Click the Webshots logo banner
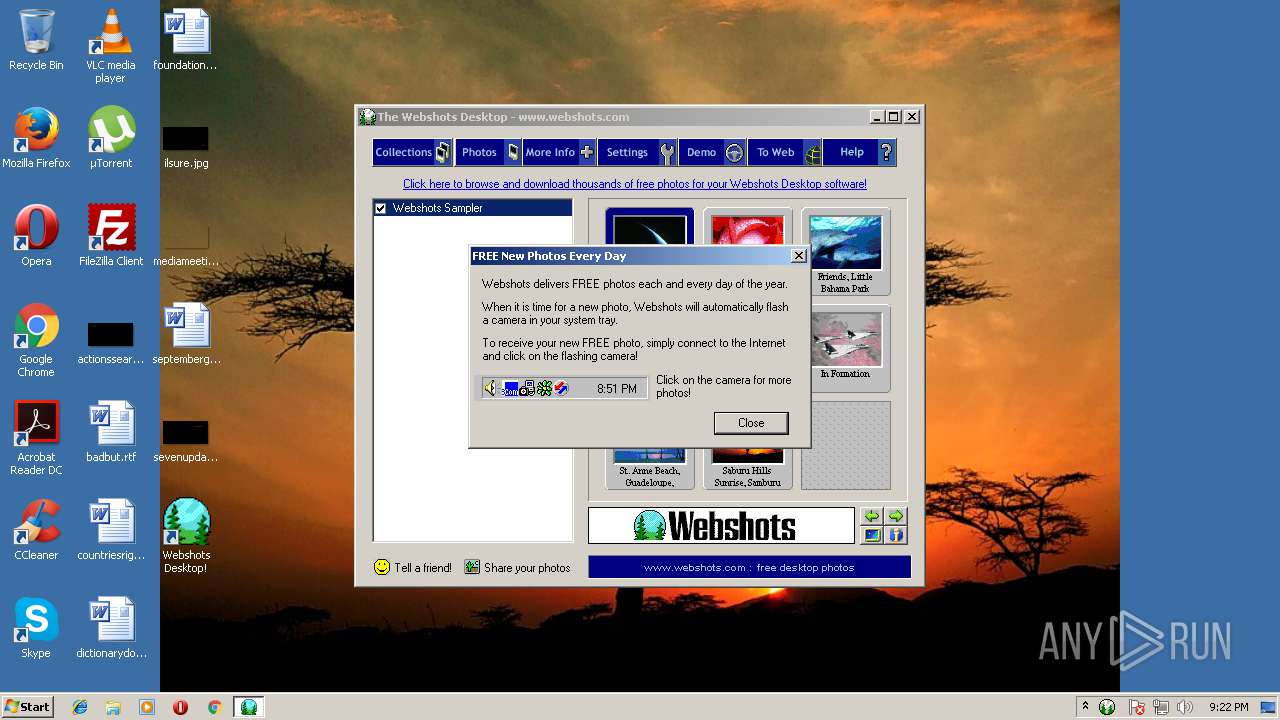Viewport: 1280px width, 720px height. (x=721, y=525)
